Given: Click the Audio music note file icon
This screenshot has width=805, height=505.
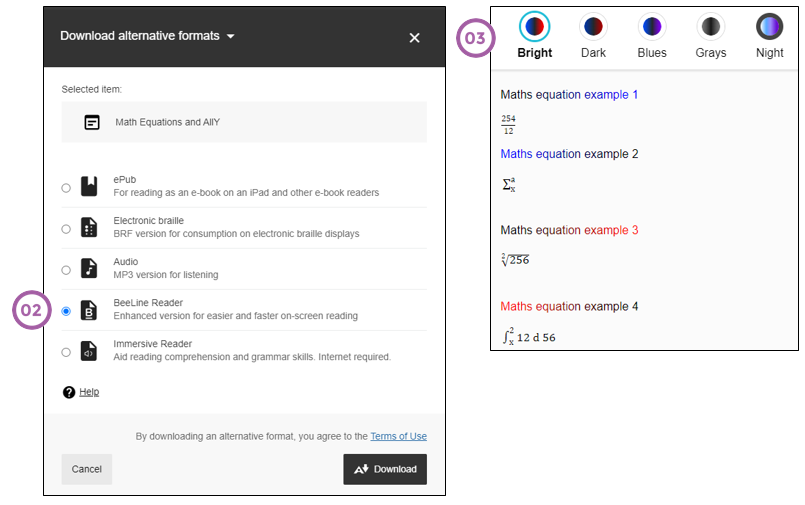Looking at the screenshot, I should pyautogui.click(x=89, y=268).
